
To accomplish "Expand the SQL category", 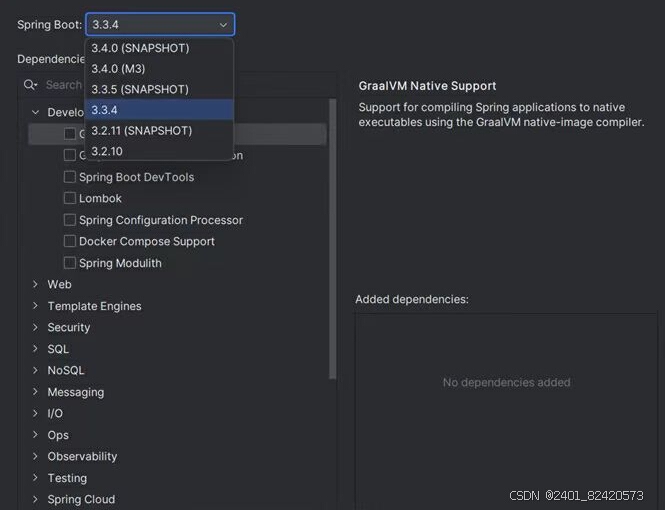I will [36, 349].
